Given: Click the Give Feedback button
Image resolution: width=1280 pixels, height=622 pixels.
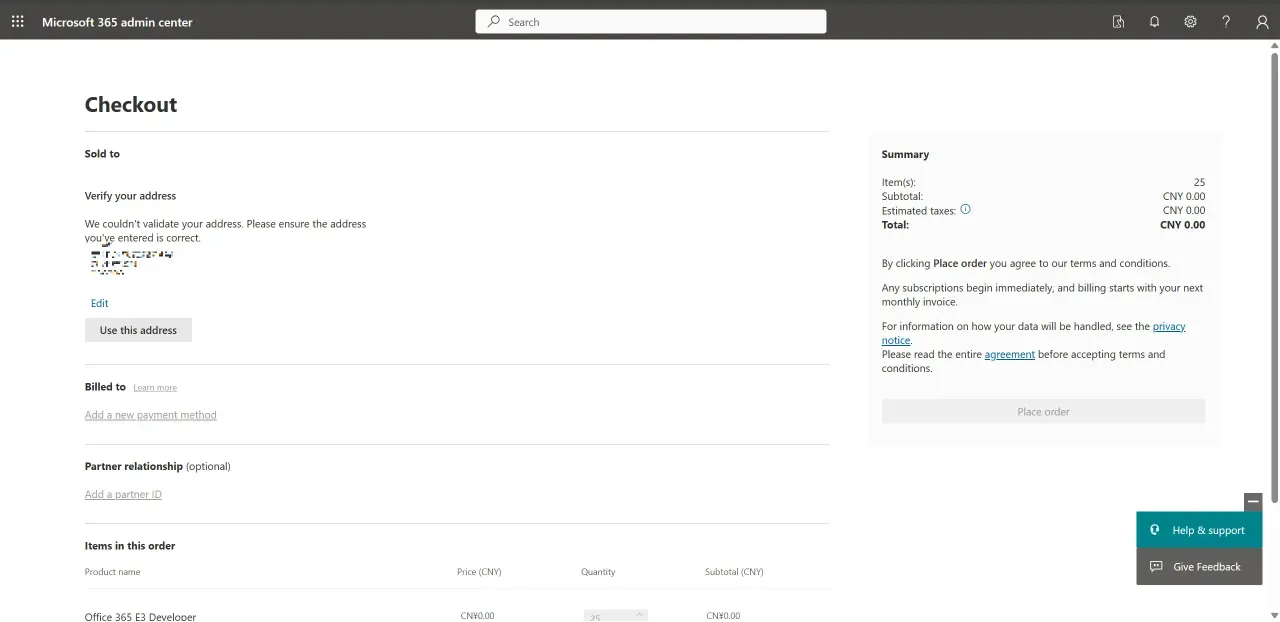Looking at the screenshot, I should [x=1199, y=566].
